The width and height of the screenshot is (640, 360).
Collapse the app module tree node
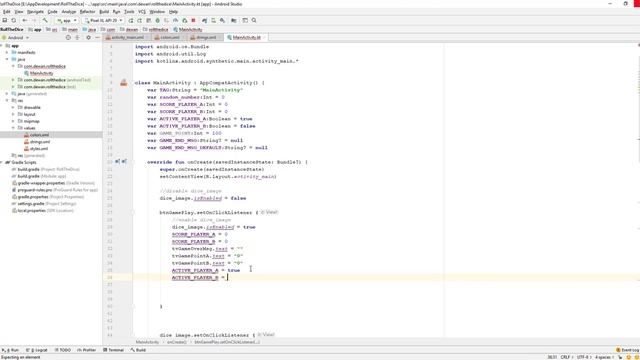pos(2,46)
